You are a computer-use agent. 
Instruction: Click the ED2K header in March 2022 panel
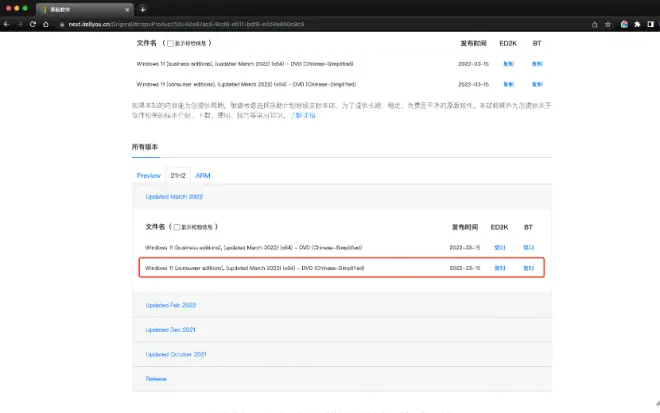click(x=499, y=227)
